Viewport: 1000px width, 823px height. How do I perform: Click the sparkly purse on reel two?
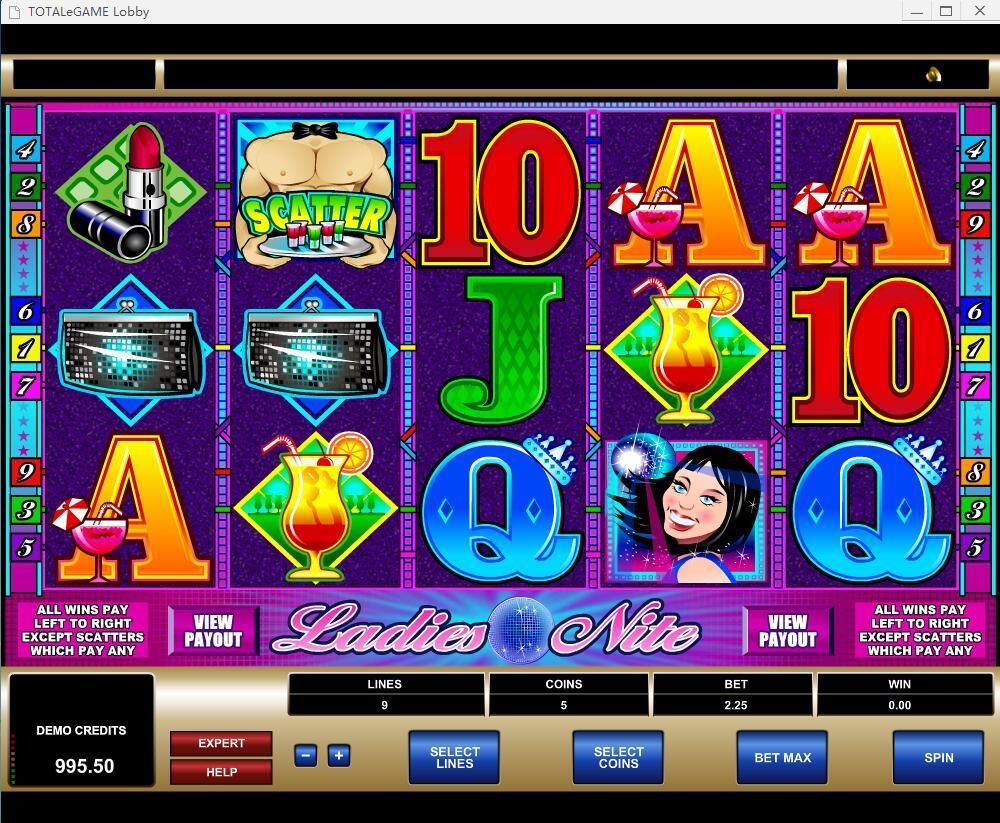316,351
